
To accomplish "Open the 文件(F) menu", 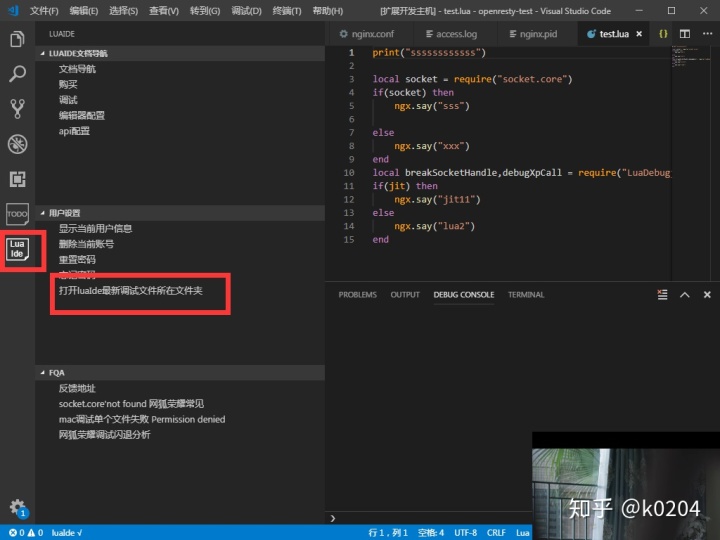I will coord(44,11).
